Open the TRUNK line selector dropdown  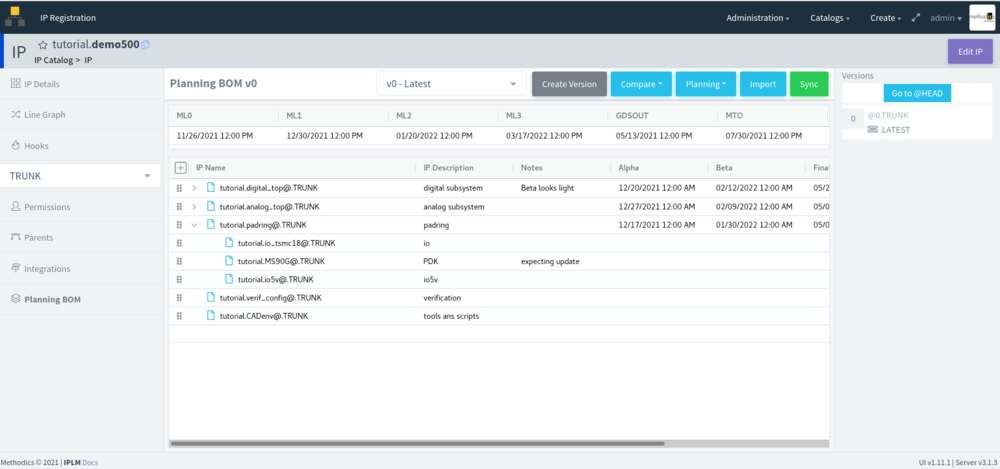(x=80, y=176)
